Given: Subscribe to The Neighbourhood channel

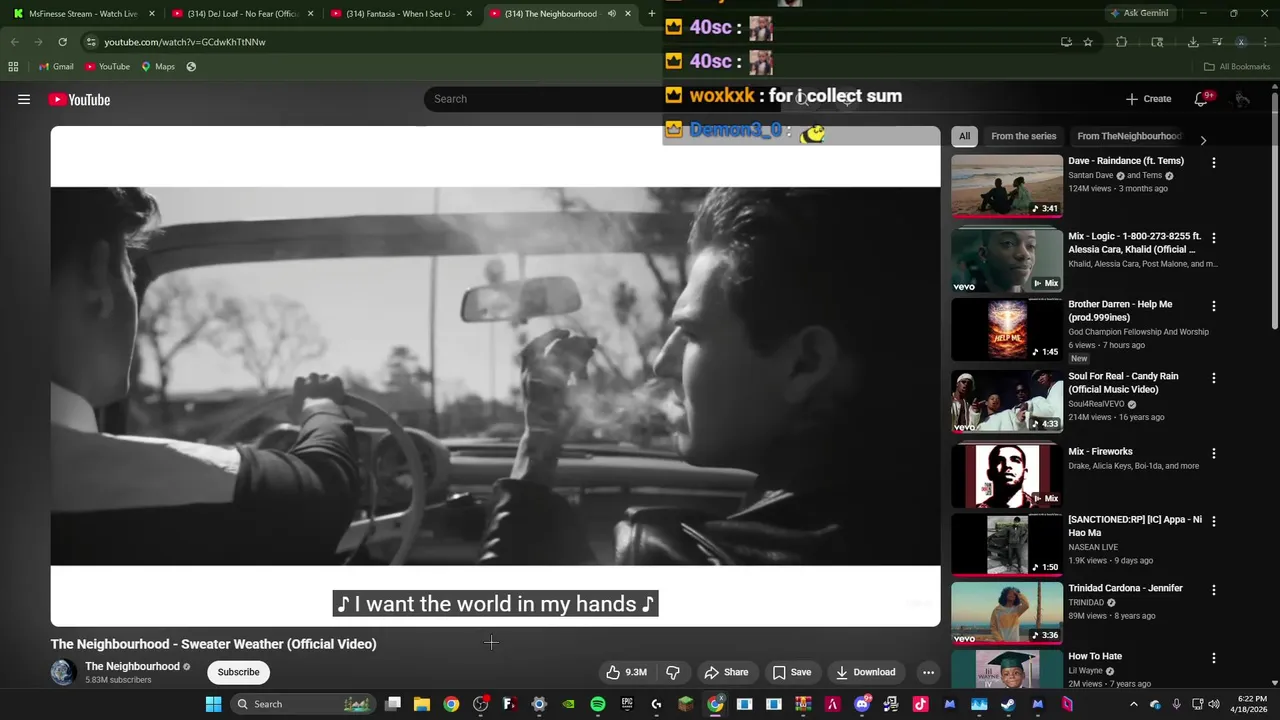Looking at the screenshot, I should tap(238, 672).
